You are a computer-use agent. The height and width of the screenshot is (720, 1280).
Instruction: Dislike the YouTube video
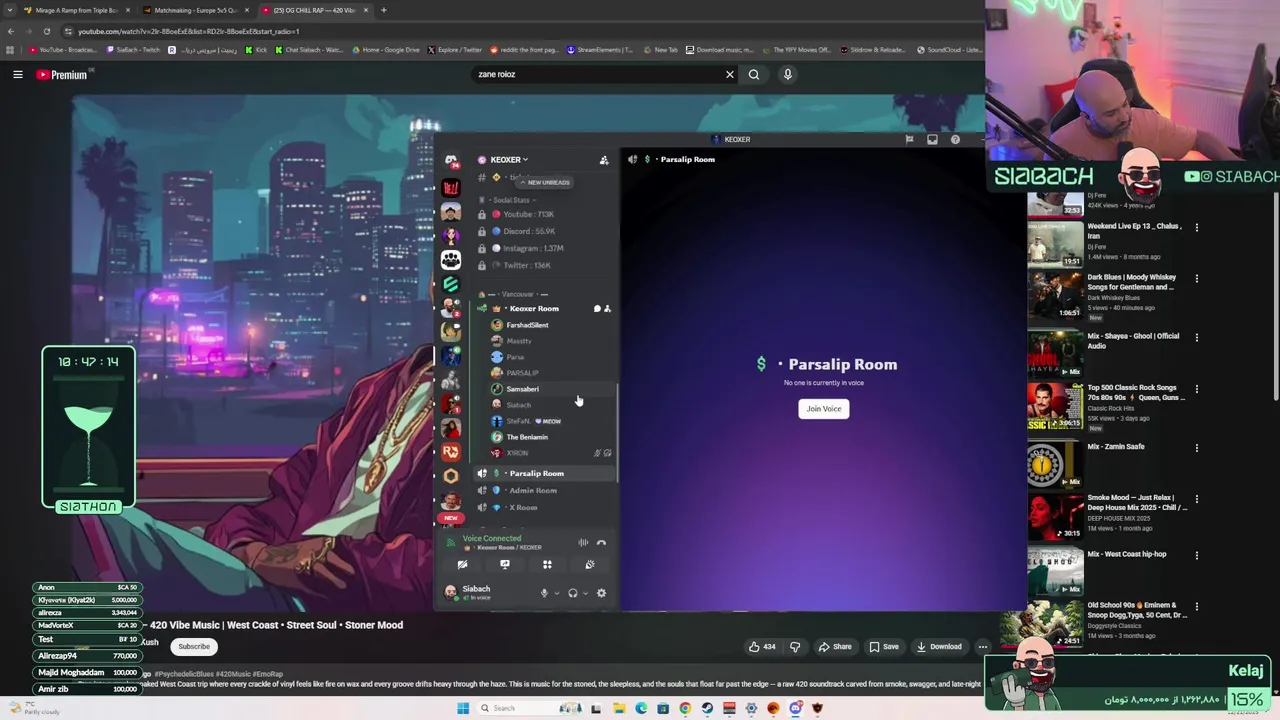795,647
